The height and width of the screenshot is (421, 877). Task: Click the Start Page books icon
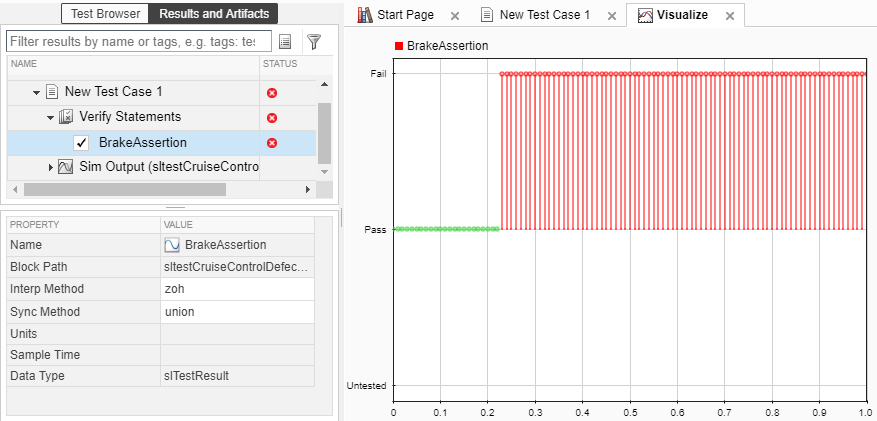pyautogui.click(x=365, y=15)
